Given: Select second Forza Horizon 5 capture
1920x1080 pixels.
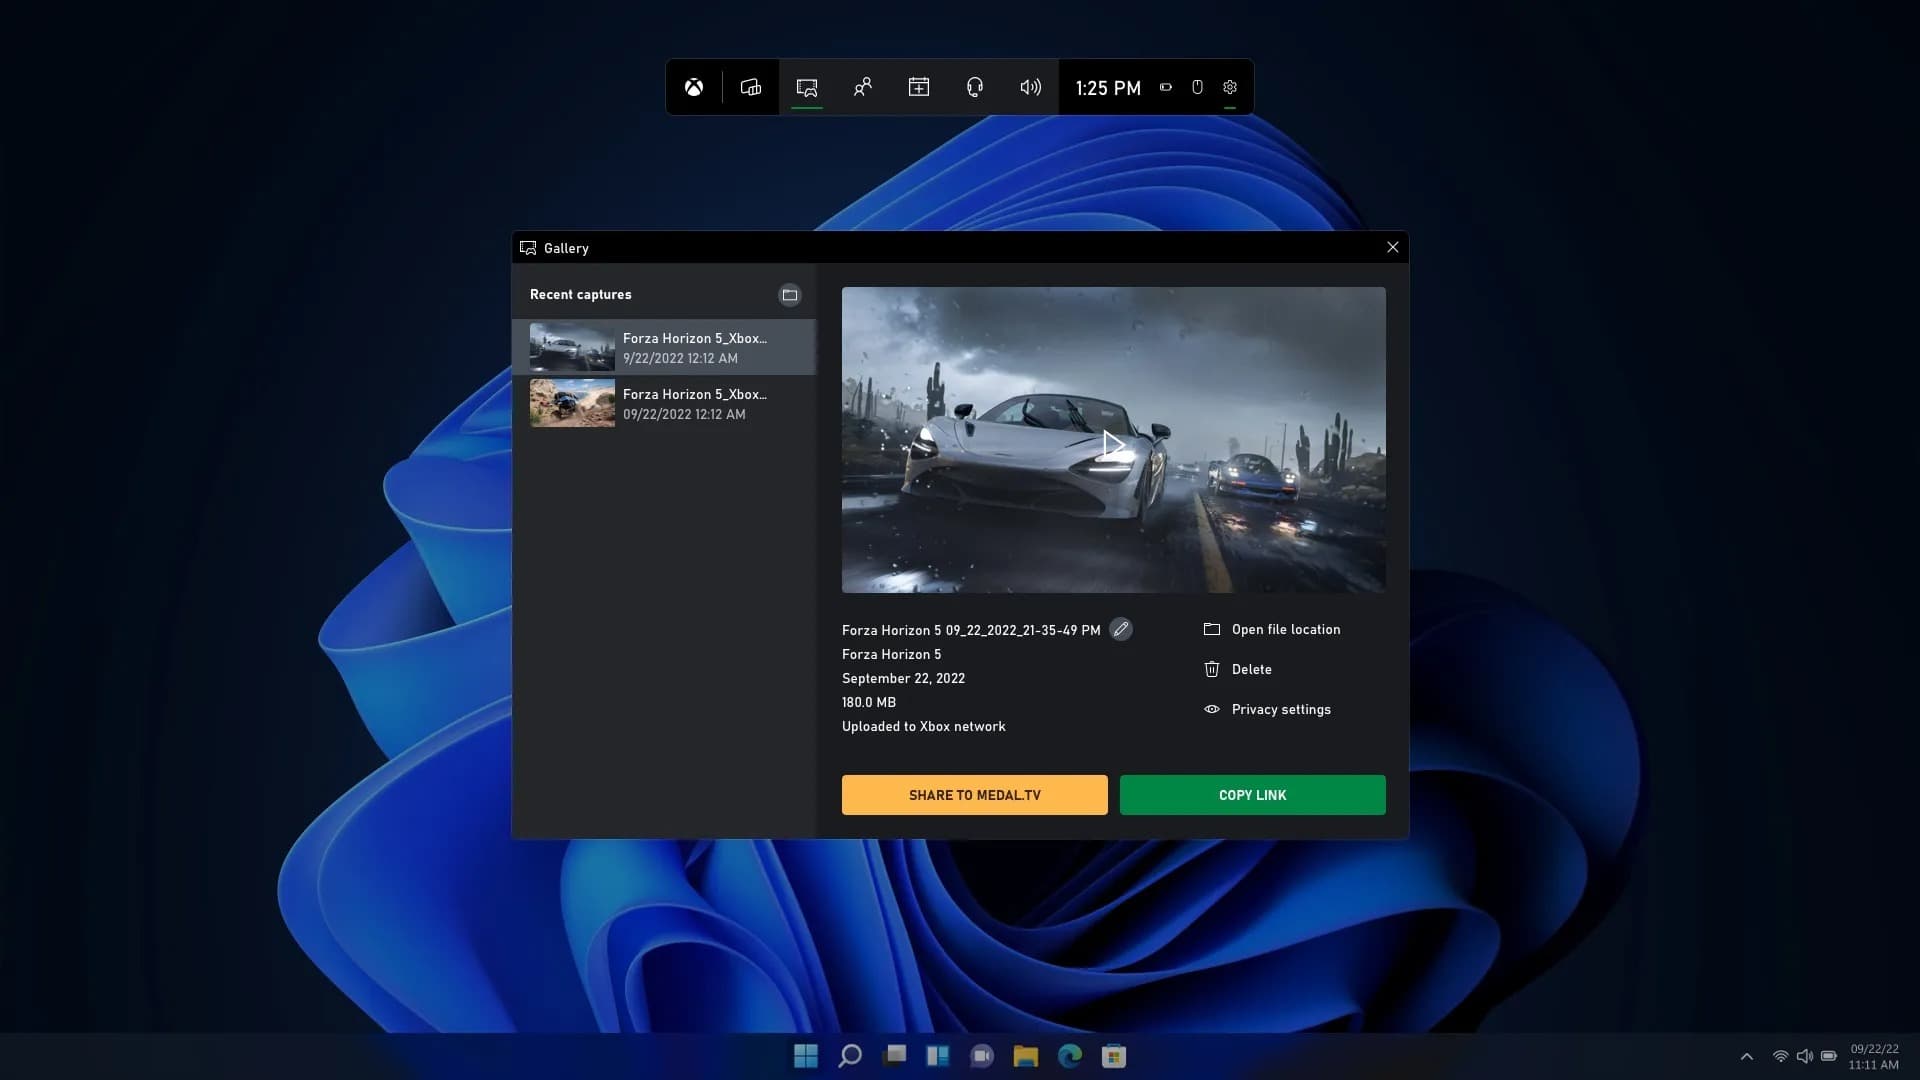Looking at the screenshot, I should 664,403.
